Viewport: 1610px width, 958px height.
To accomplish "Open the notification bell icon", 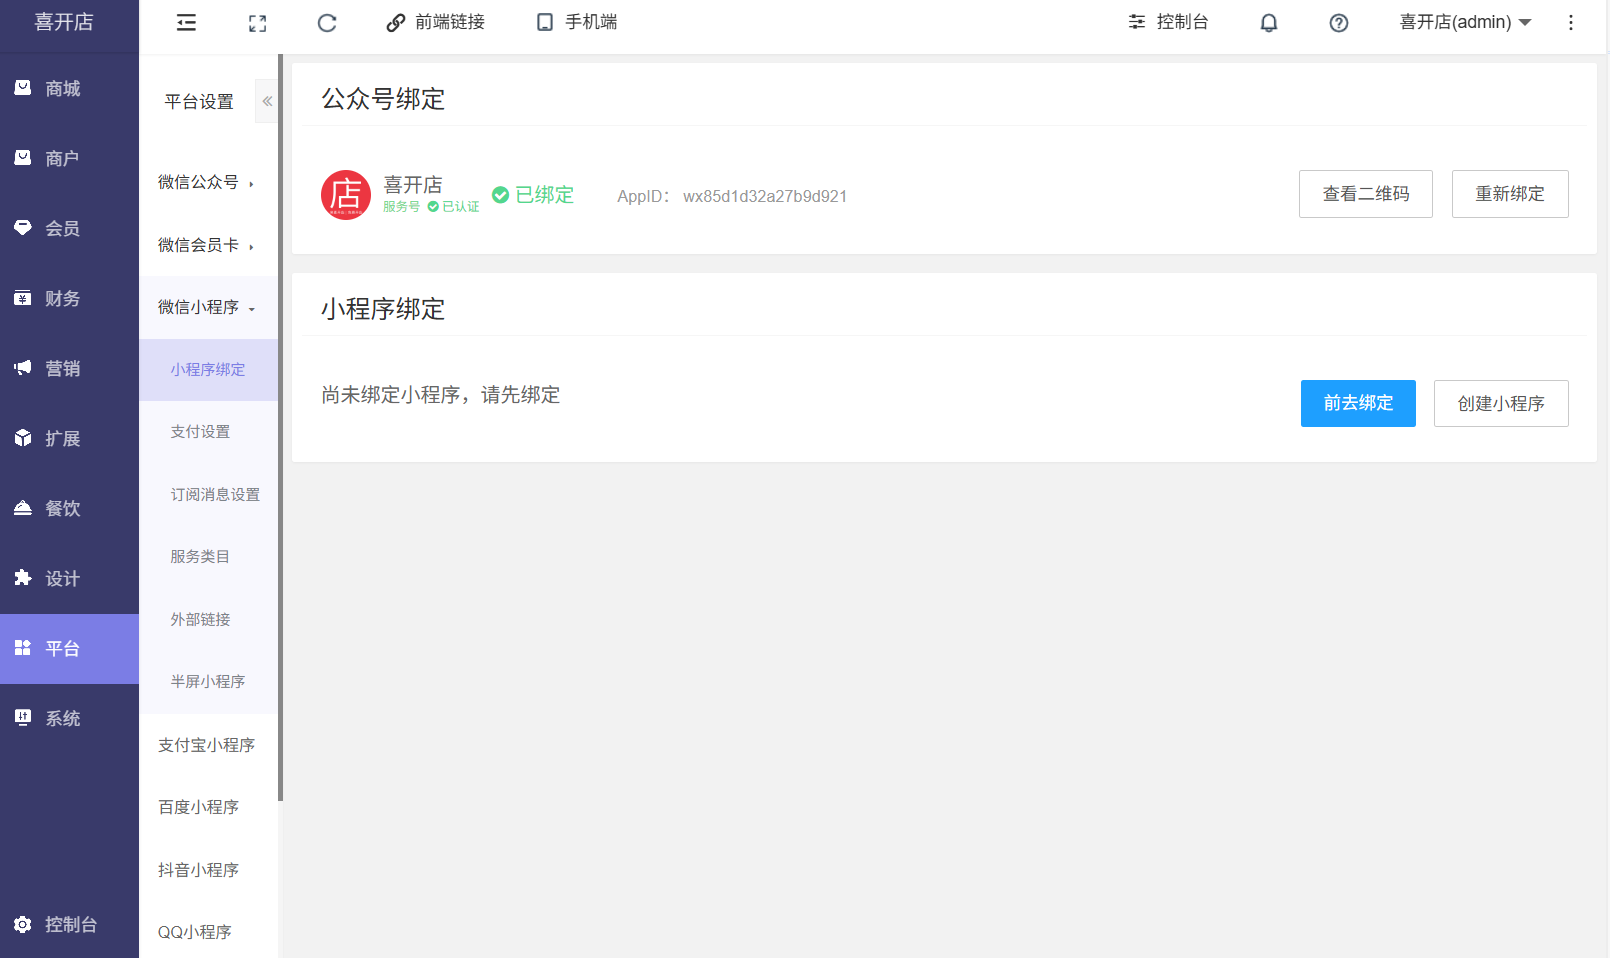I will coord(1268,23).
